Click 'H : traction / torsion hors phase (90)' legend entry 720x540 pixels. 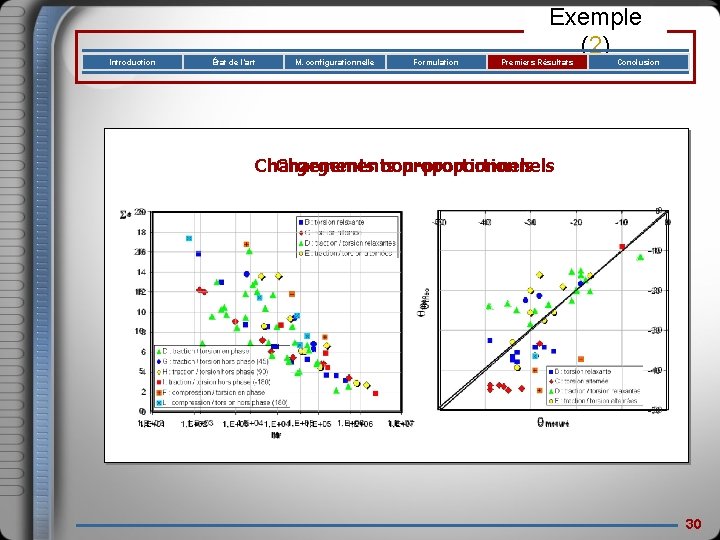point(212,372)
